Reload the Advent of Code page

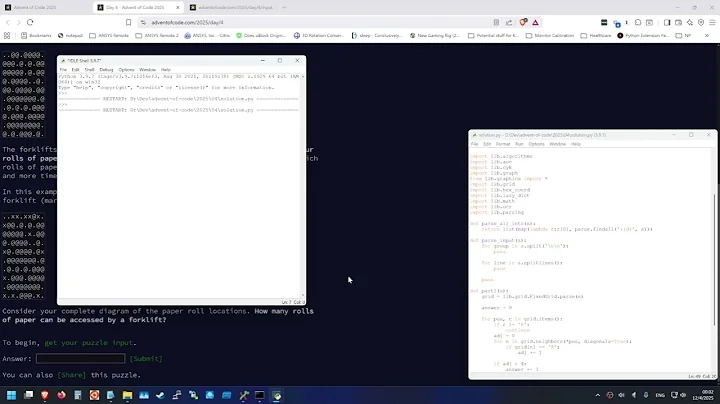tap(30, 22)
